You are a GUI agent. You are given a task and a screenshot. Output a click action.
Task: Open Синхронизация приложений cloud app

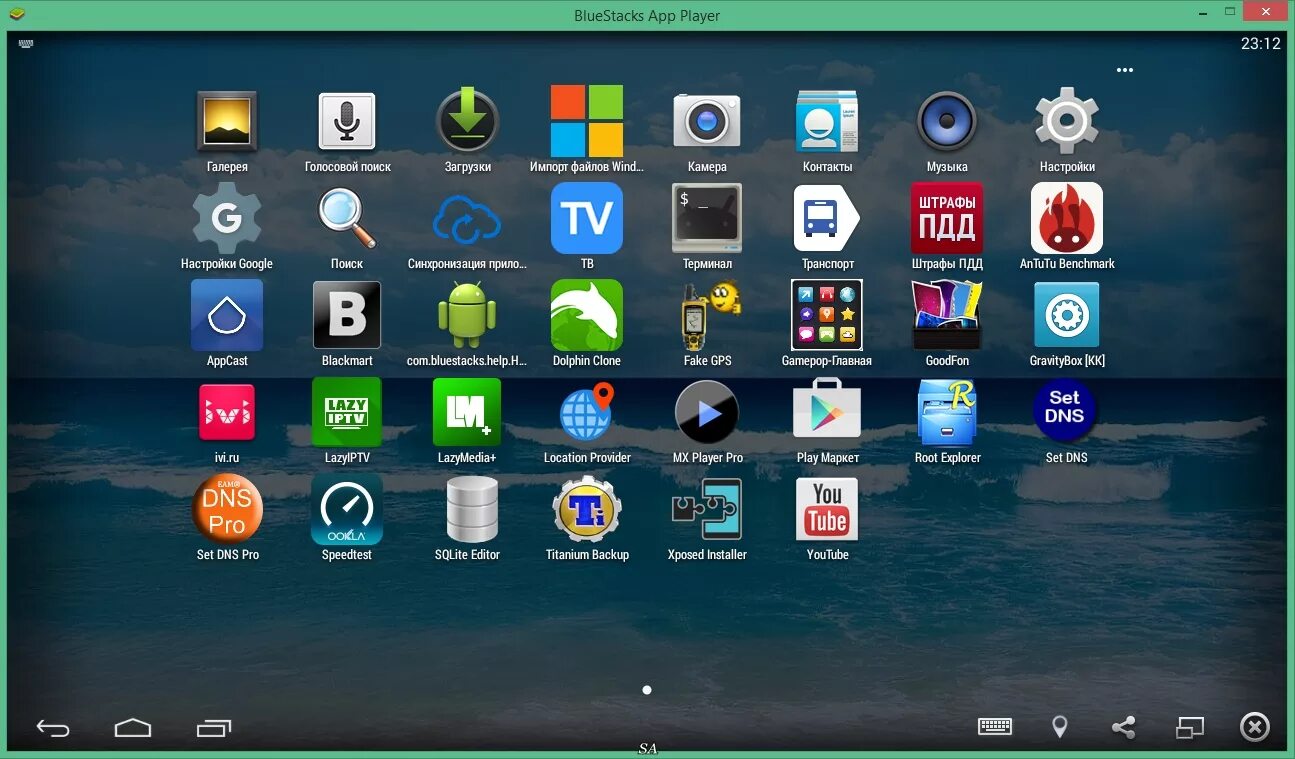[x=467, y=220]
